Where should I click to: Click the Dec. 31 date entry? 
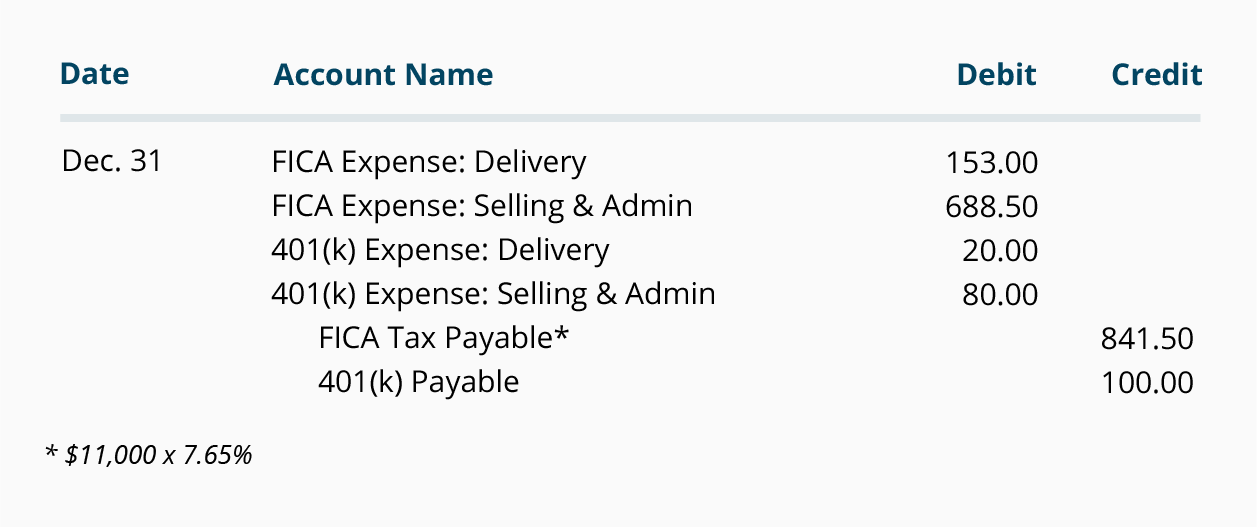(x=111, y=161)
